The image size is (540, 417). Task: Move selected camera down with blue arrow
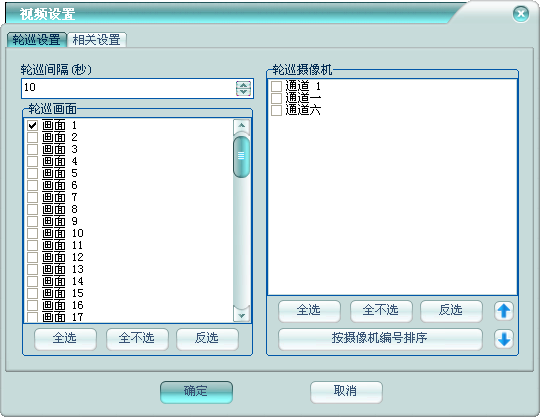pyautogui.click(x=504, y=339)
